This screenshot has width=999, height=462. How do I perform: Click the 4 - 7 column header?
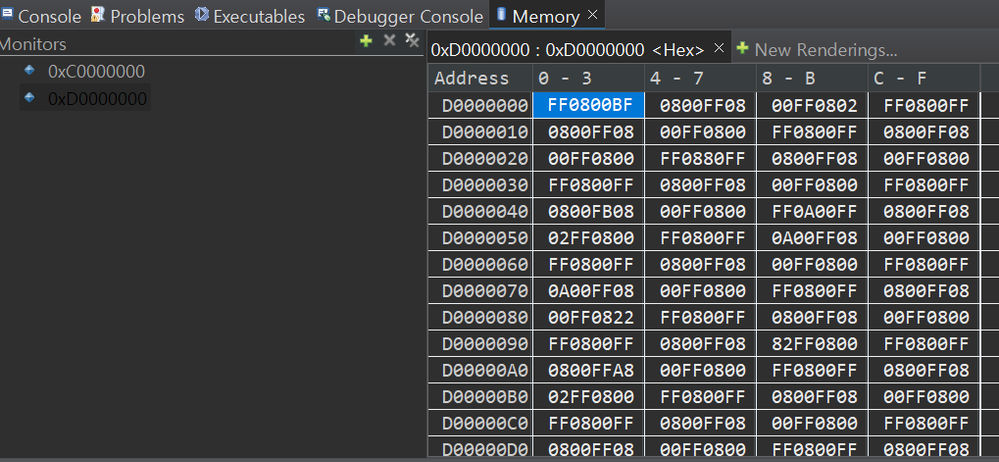coord(700,78)
